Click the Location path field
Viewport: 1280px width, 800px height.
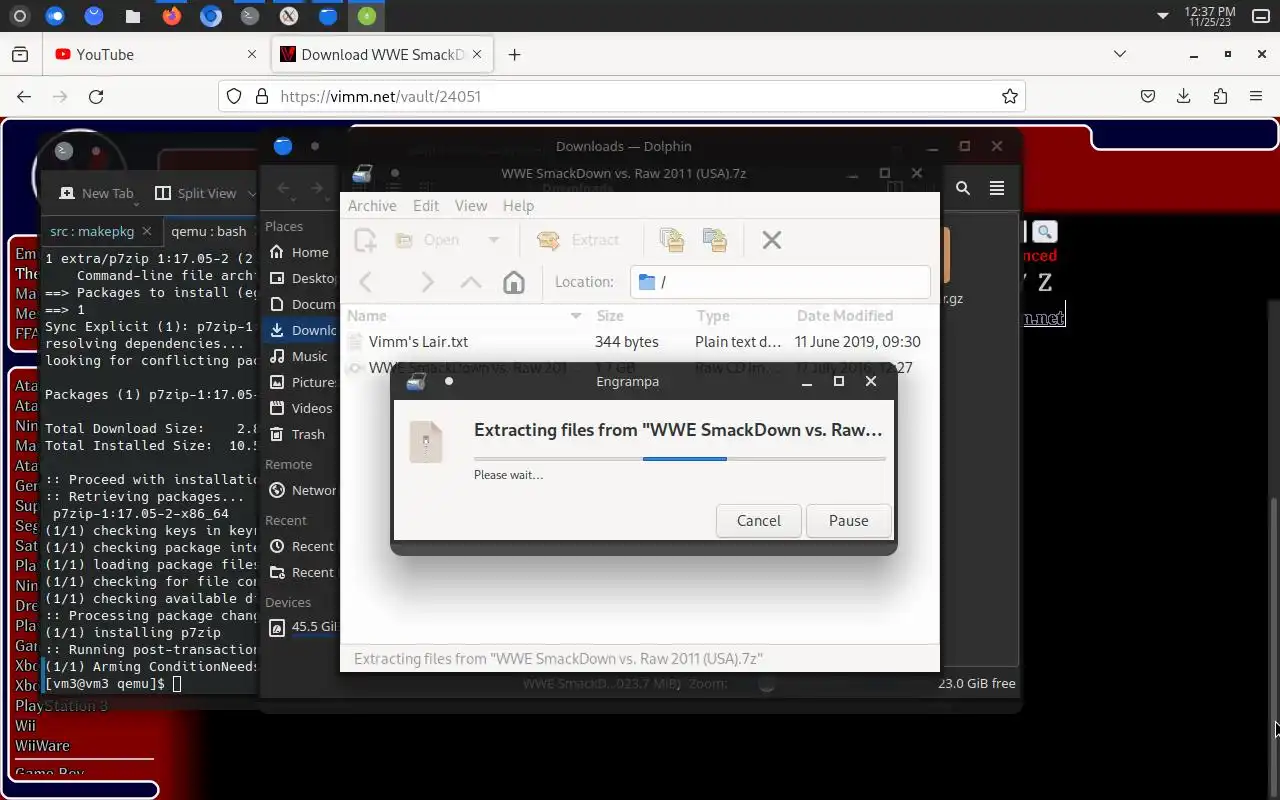[x=780, y=282]
